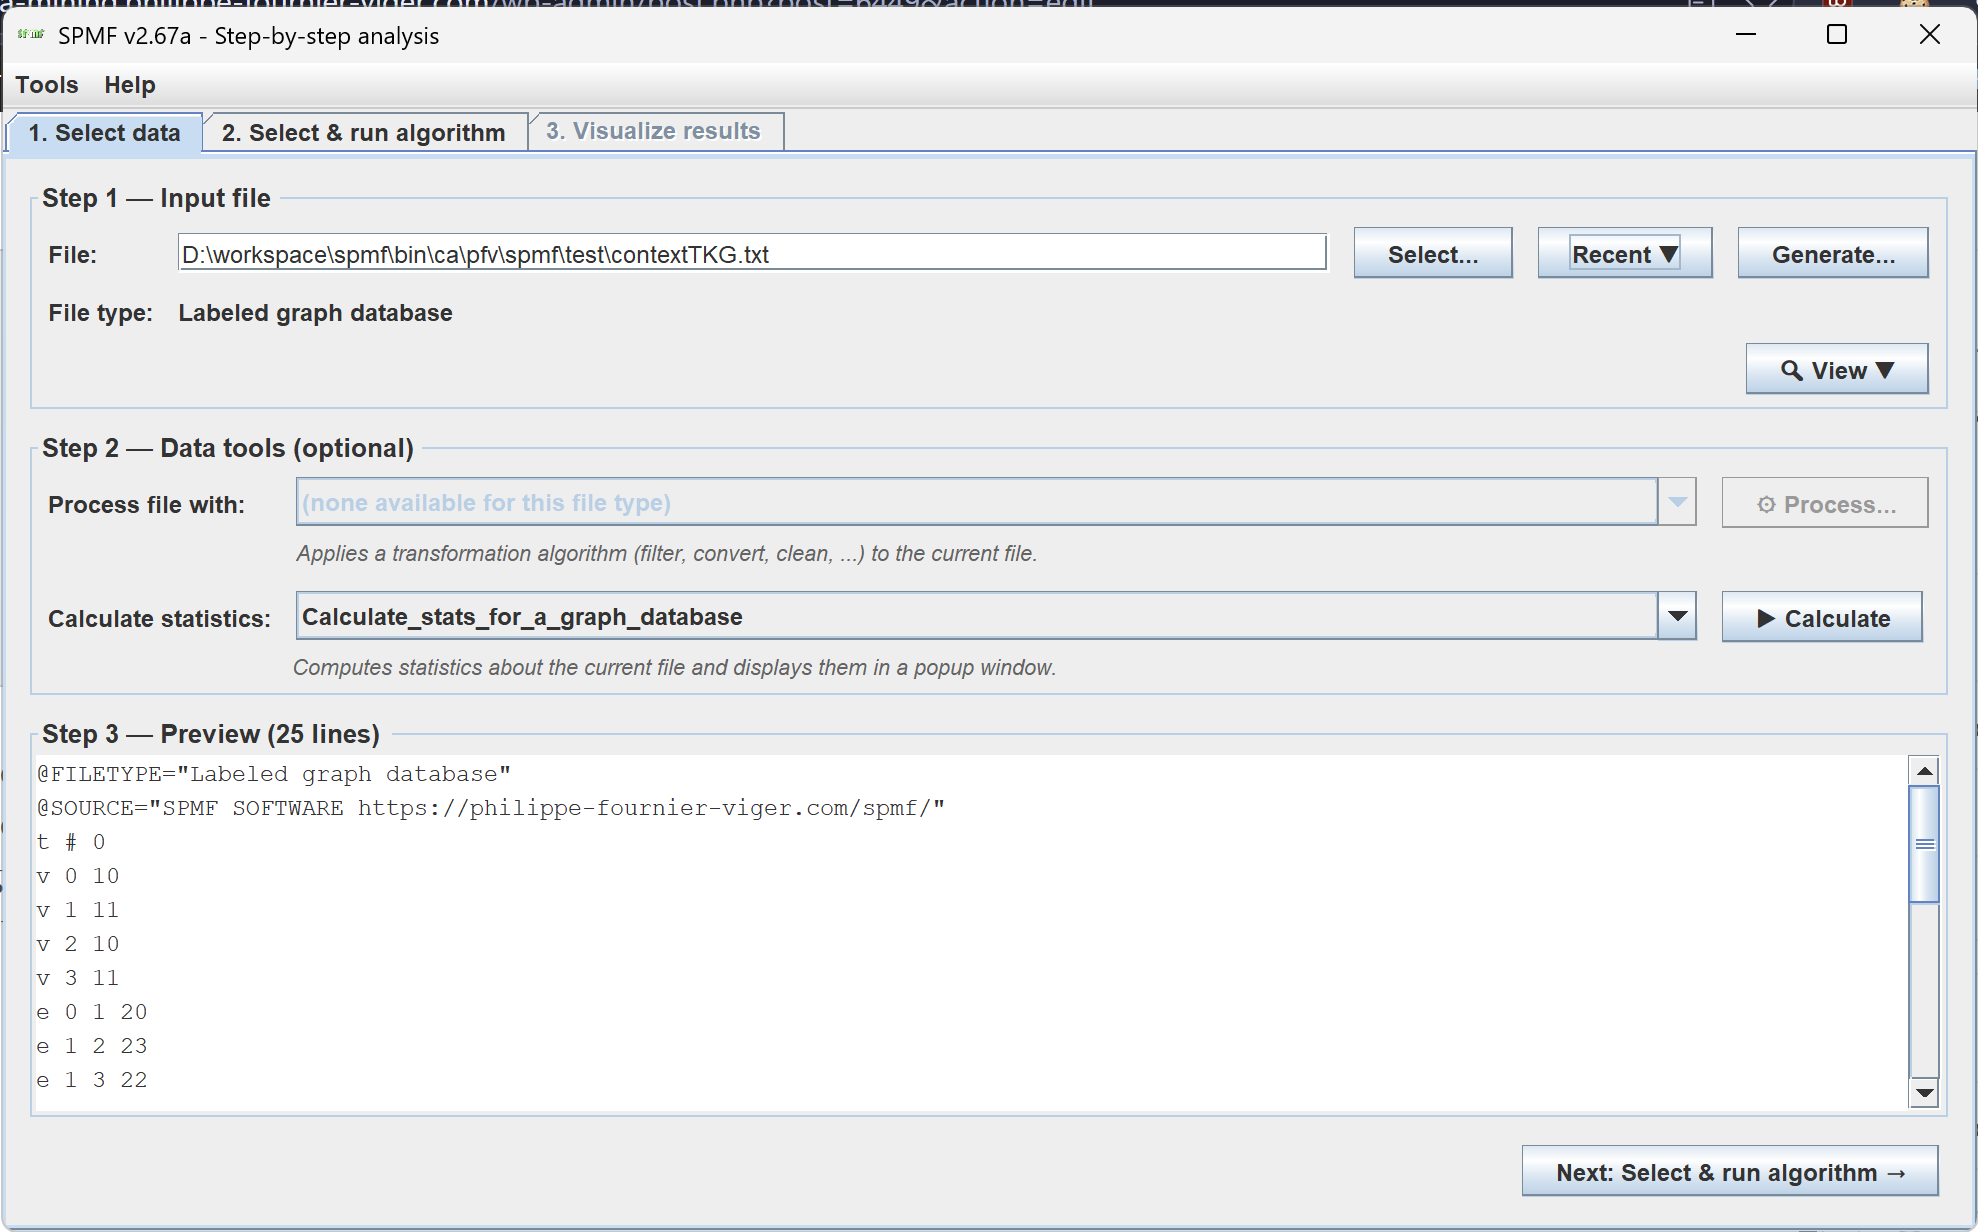The height and width of the screenshot is (1232, 1978).
Task: Click the SPMF application icon in title bar
Action: pyautogui.click(x=31, y=35)
